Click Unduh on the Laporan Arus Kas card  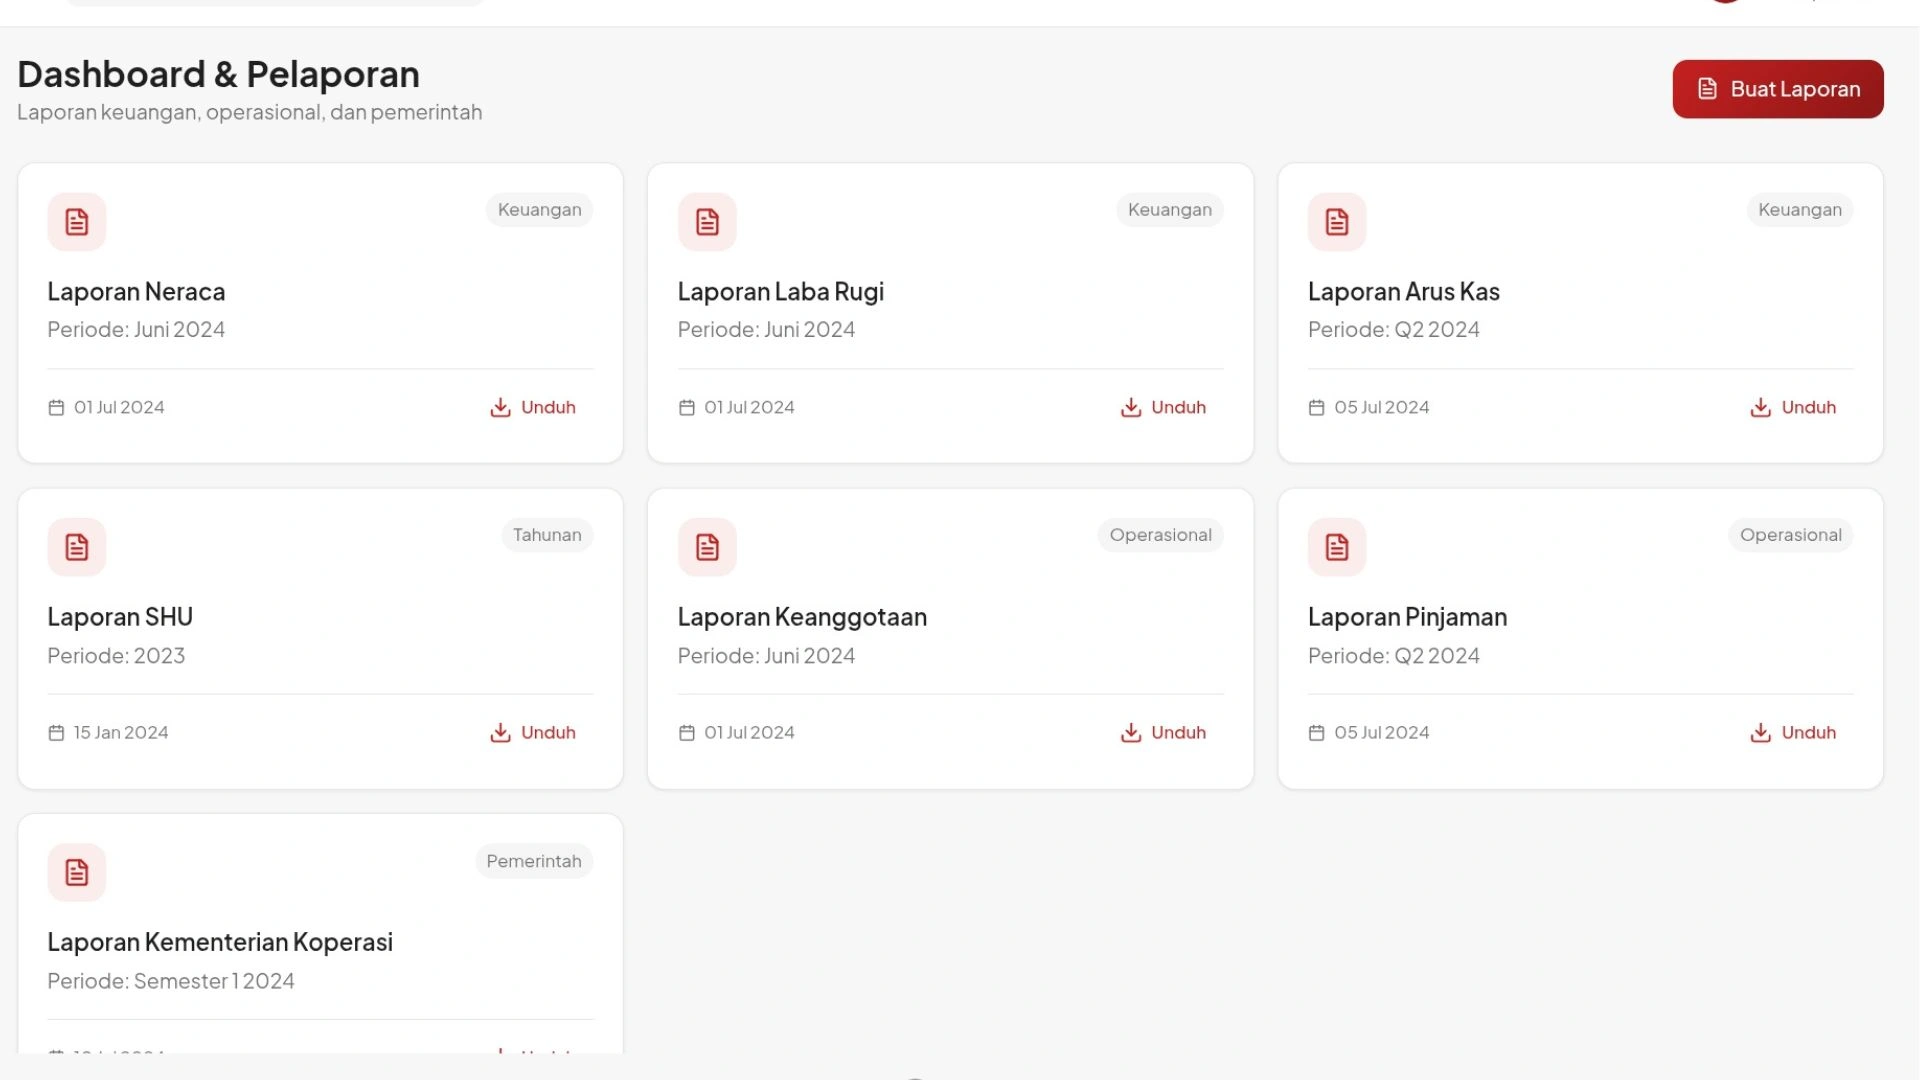pos(1793,407)
